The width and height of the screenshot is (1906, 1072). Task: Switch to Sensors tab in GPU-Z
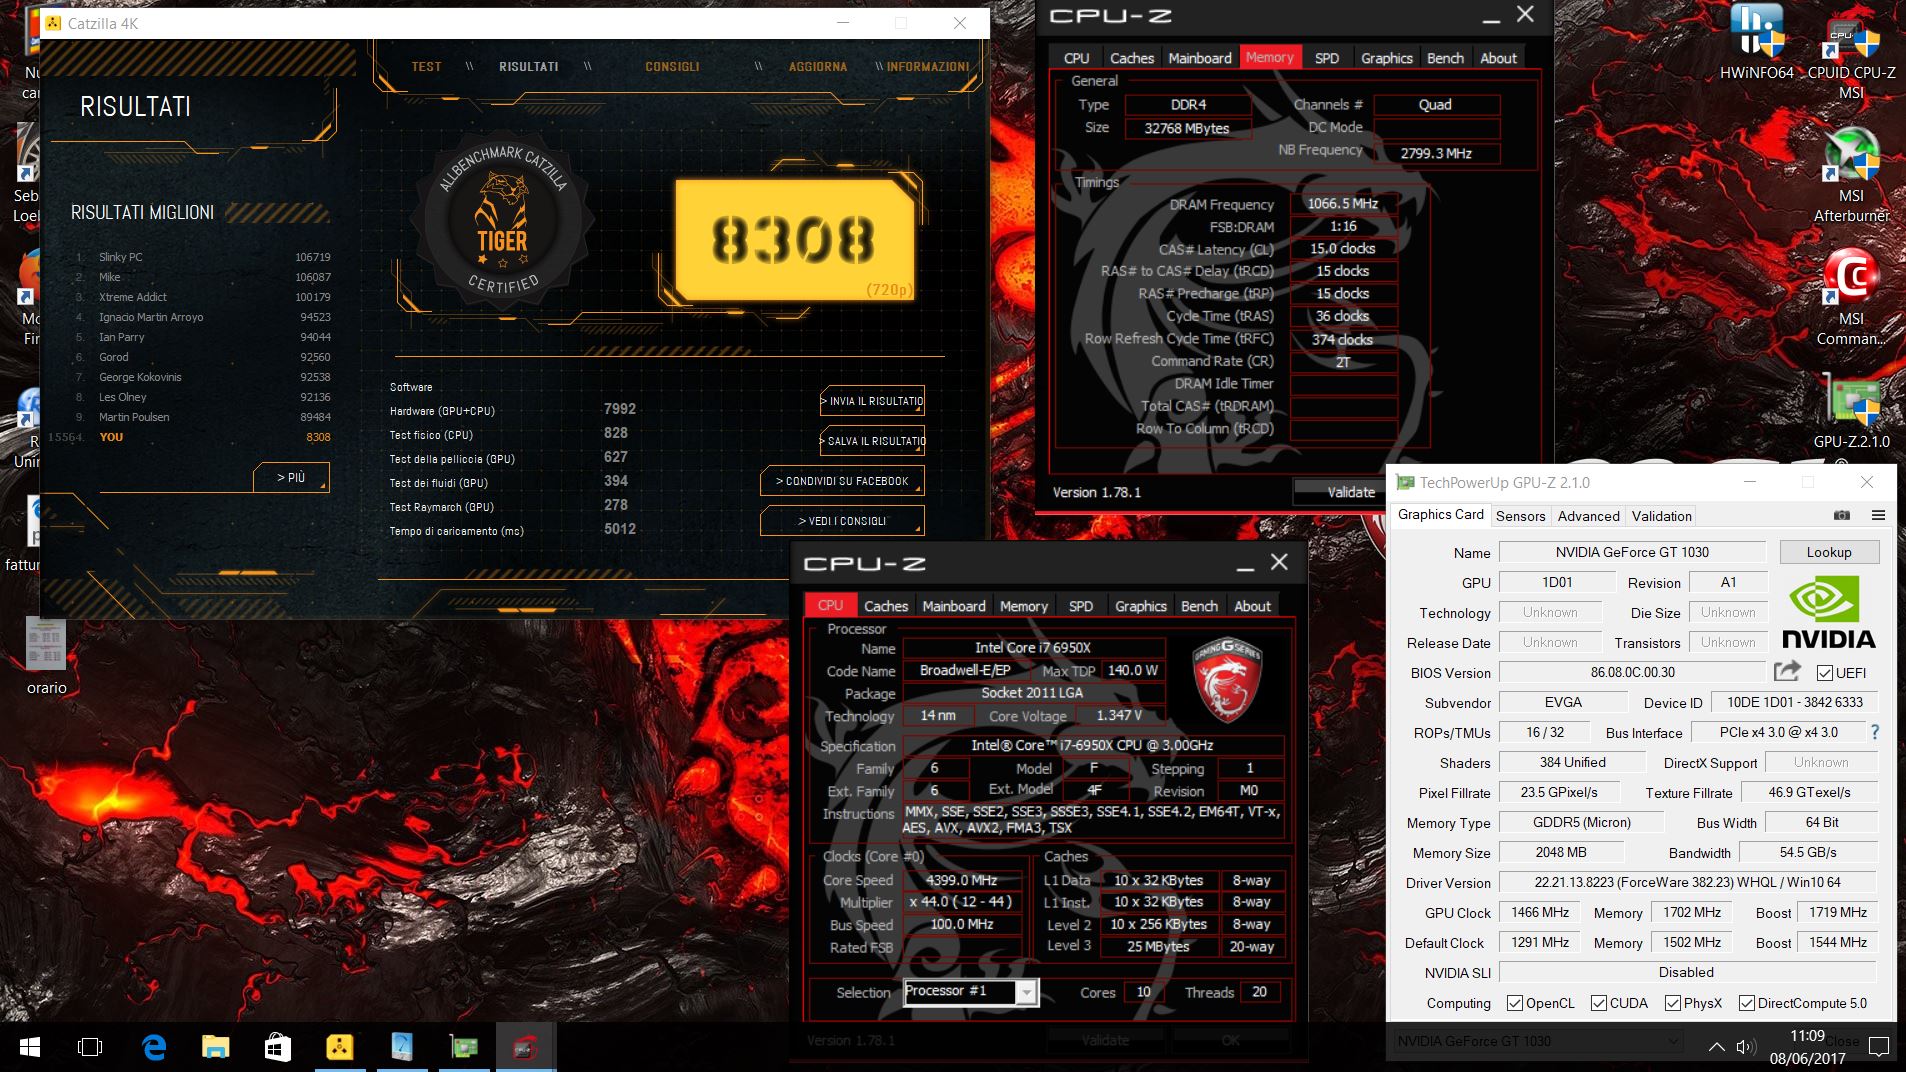point(1520,516)
